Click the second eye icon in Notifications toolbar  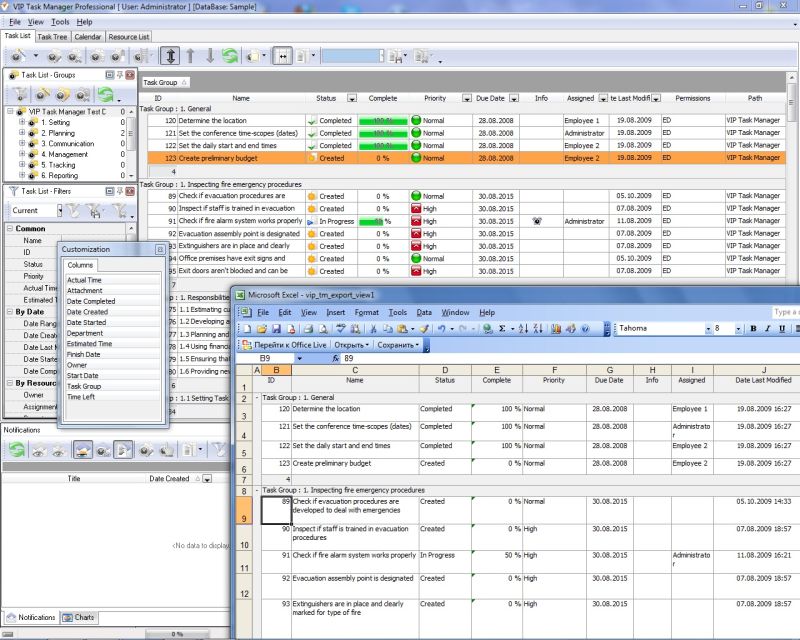59,451
